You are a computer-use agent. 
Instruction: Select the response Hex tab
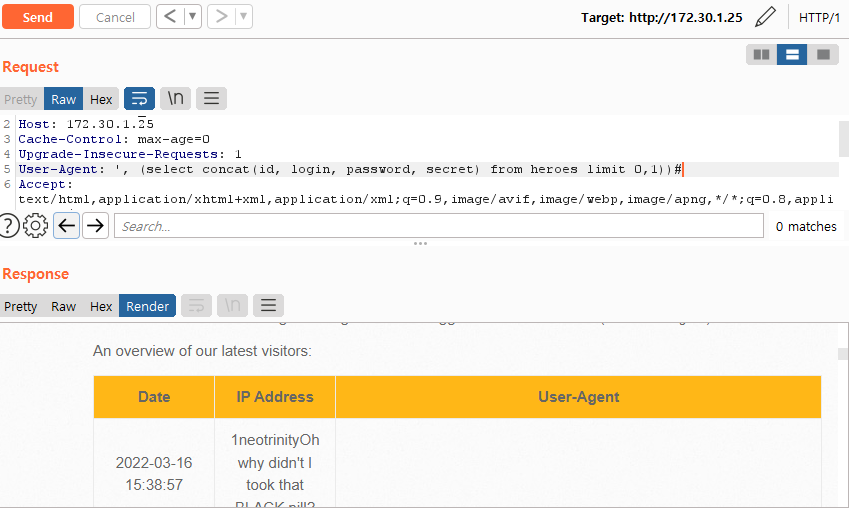coord(101,306)
